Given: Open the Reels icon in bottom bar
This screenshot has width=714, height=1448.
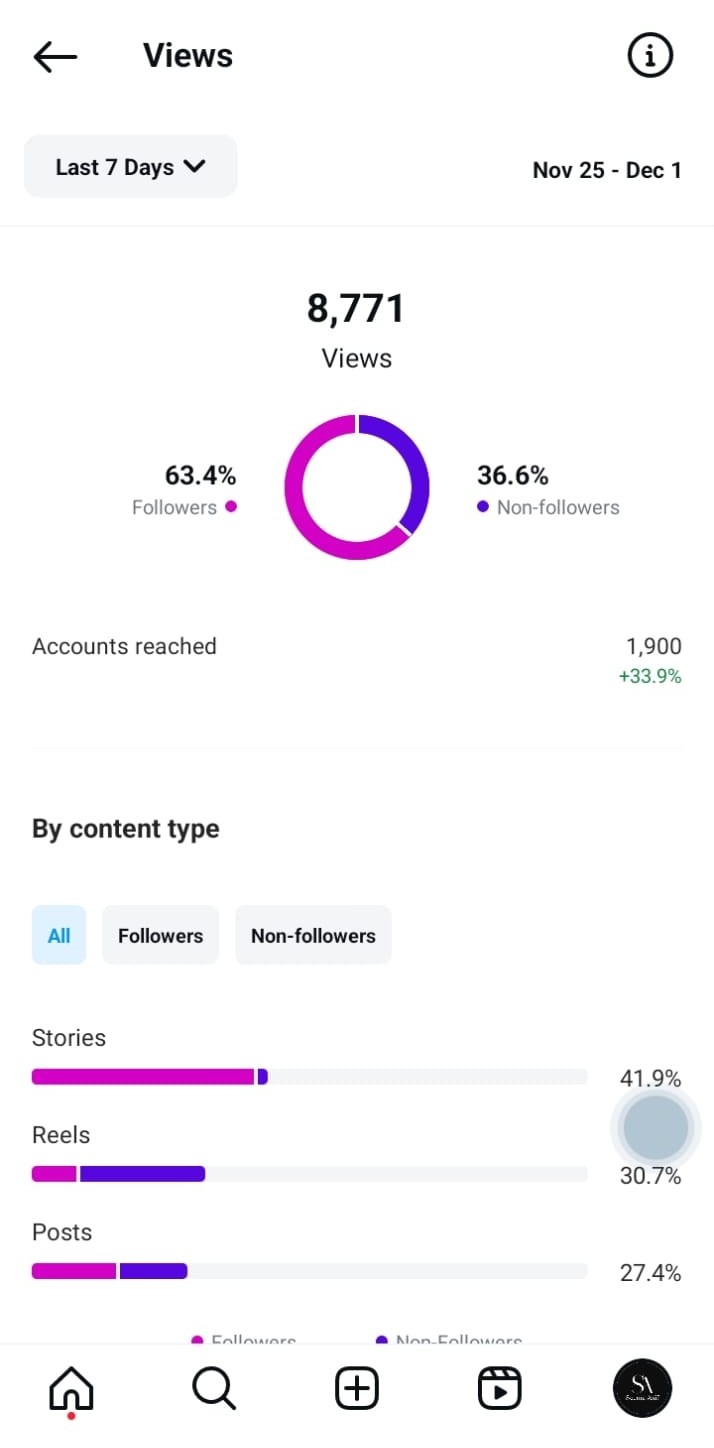Looking at the screenshot, I should (x=499, y=1389).
